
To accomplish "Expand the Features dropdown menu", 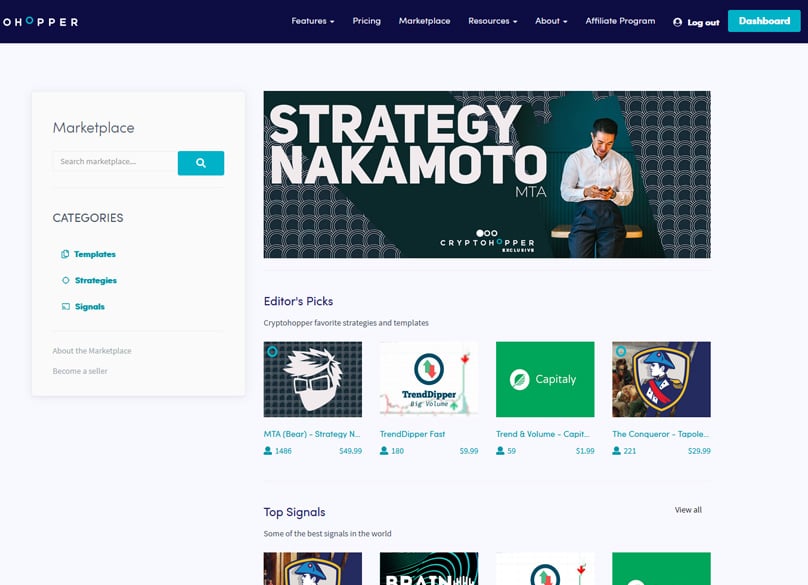I will point(312,21).
